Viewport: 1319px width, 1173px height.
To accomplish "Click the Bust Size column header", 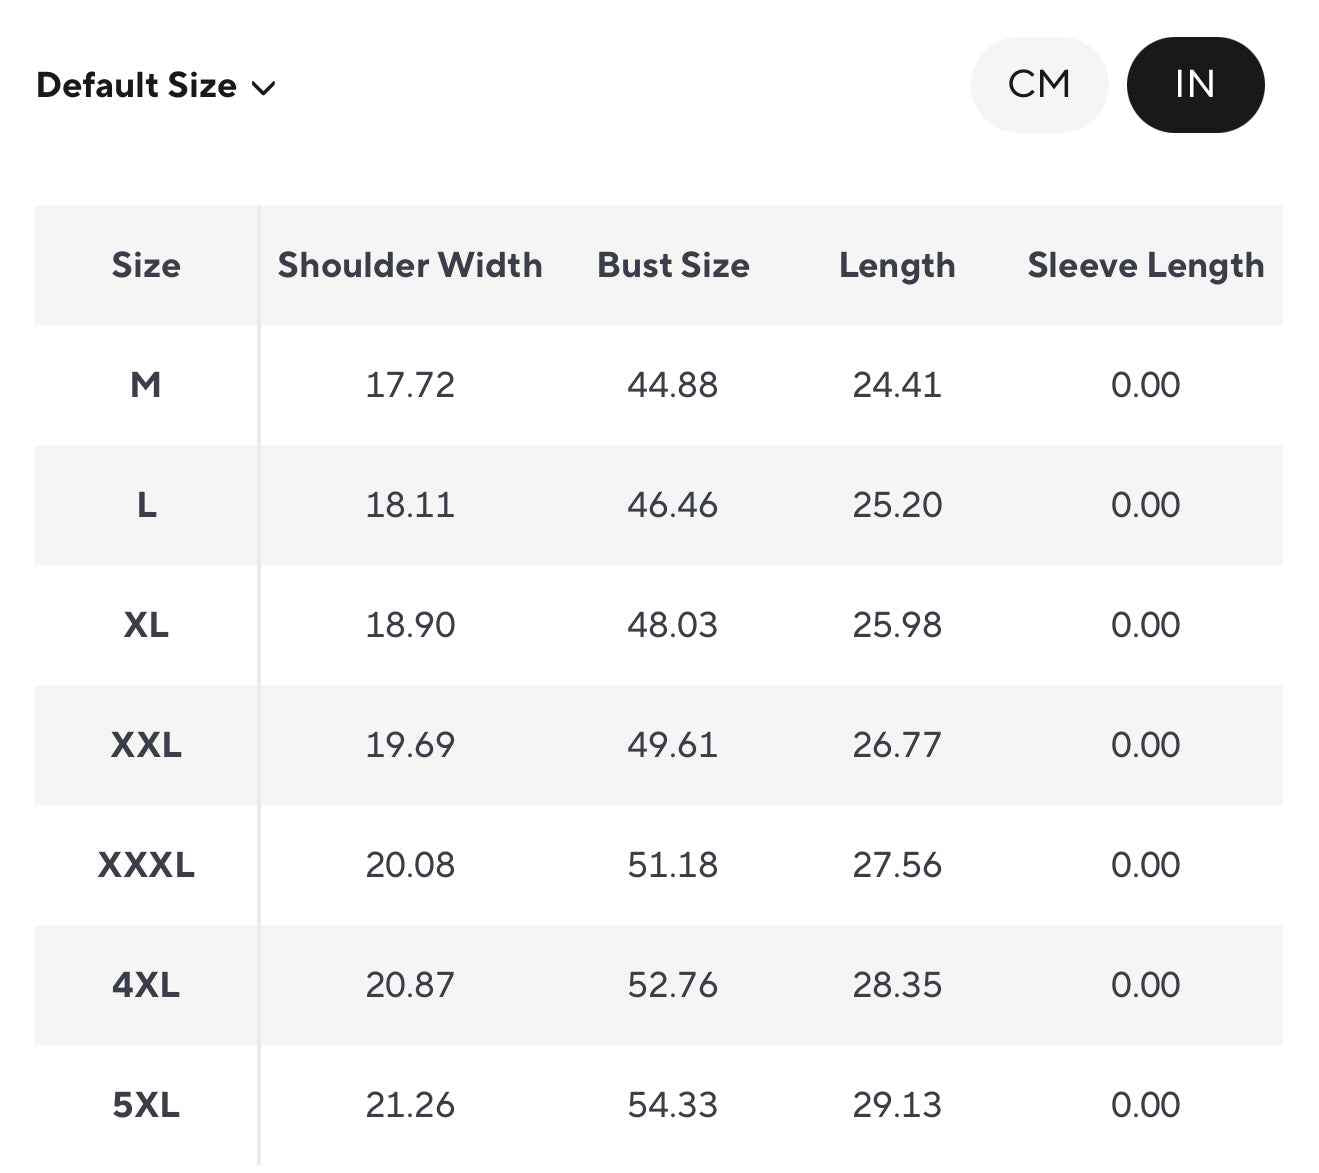I will click(673, 265).
